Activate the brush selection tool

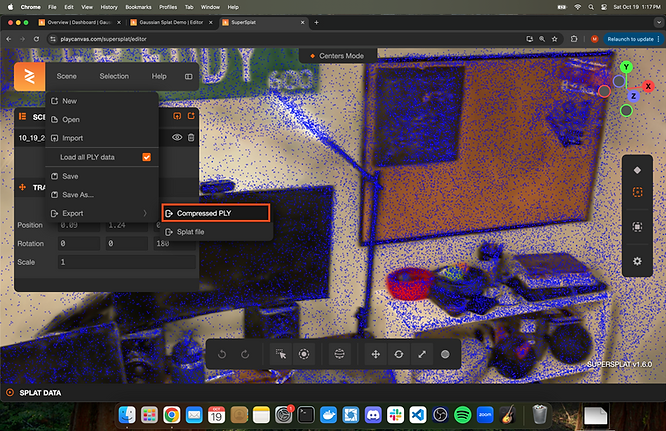point(304,354)
